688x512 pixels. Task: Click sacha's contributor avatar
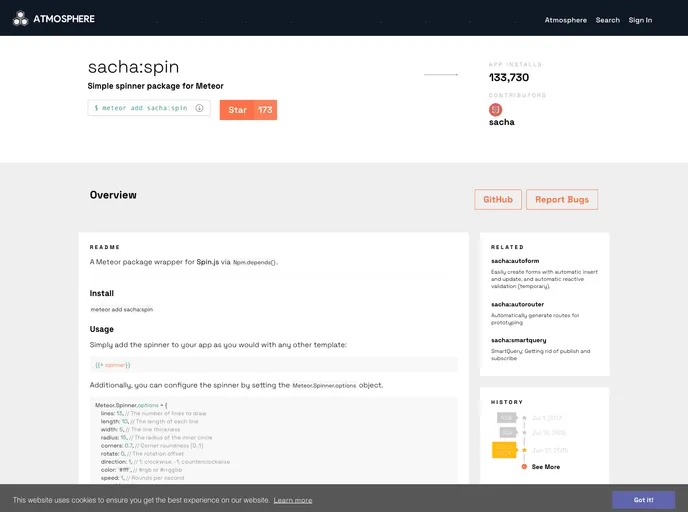[495, 109]
